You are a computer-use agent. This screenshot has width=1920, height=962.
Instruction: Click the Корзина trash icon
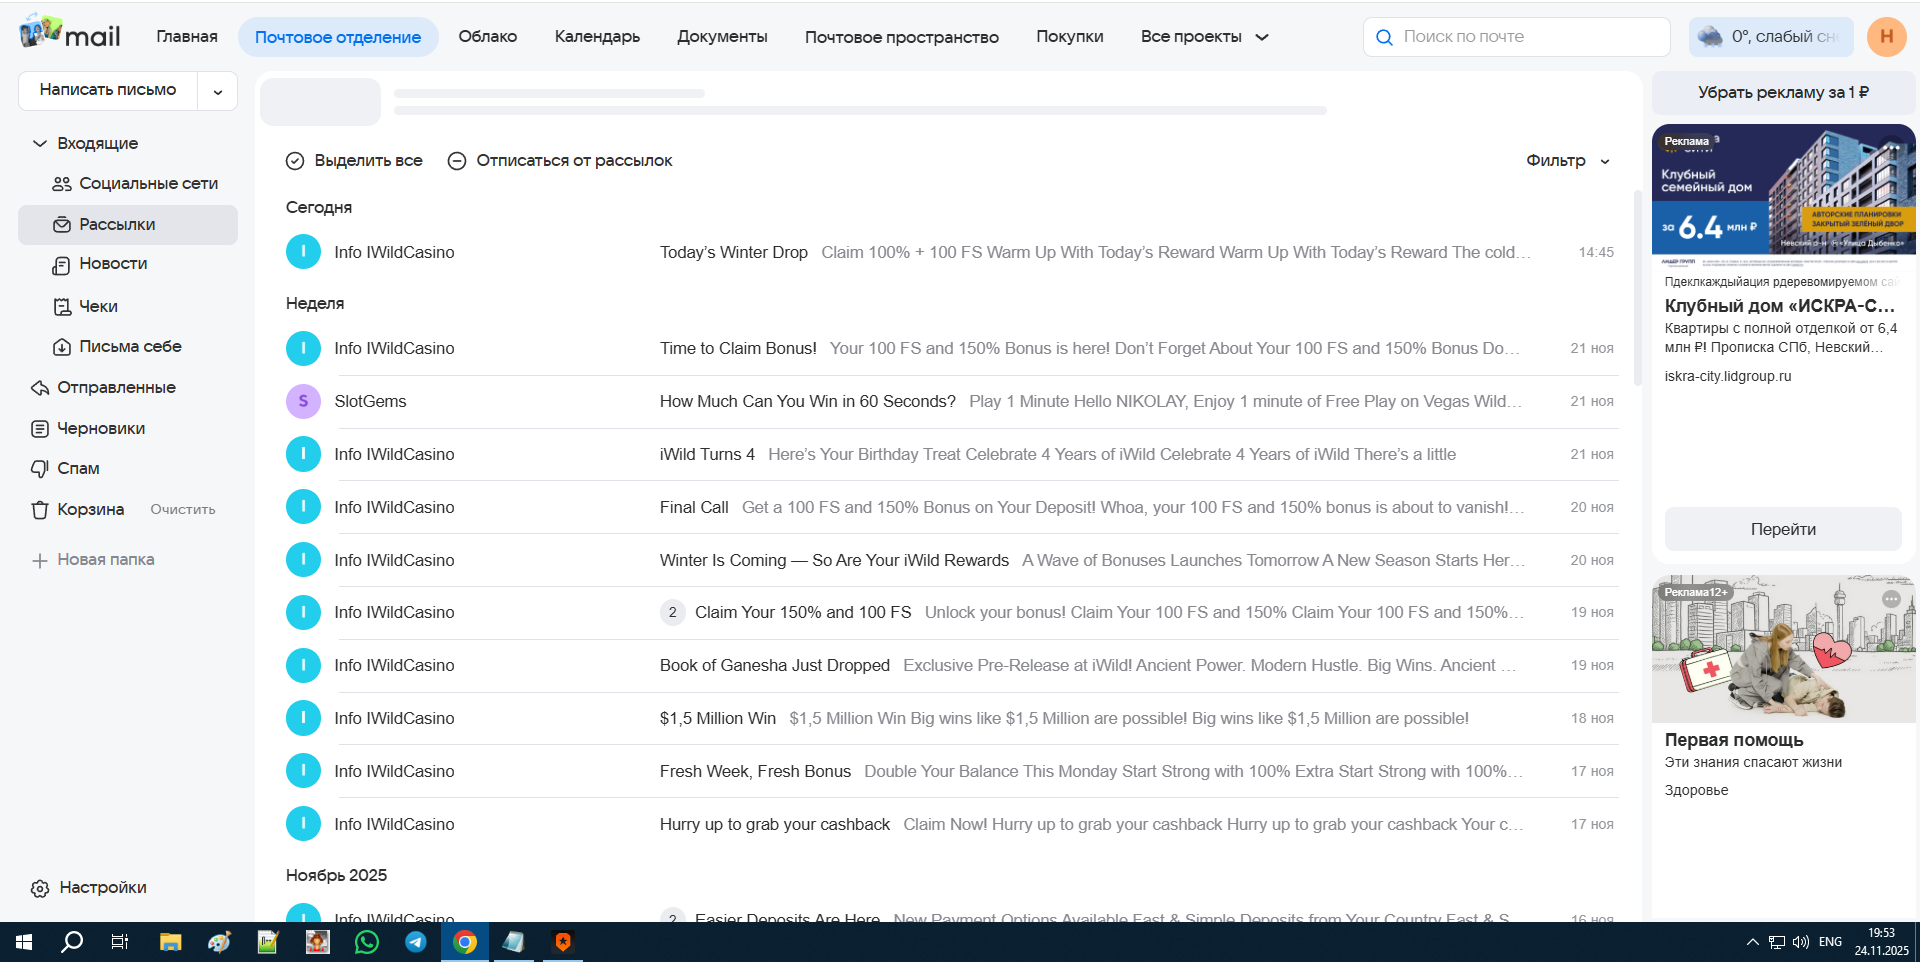coord(40,510)
